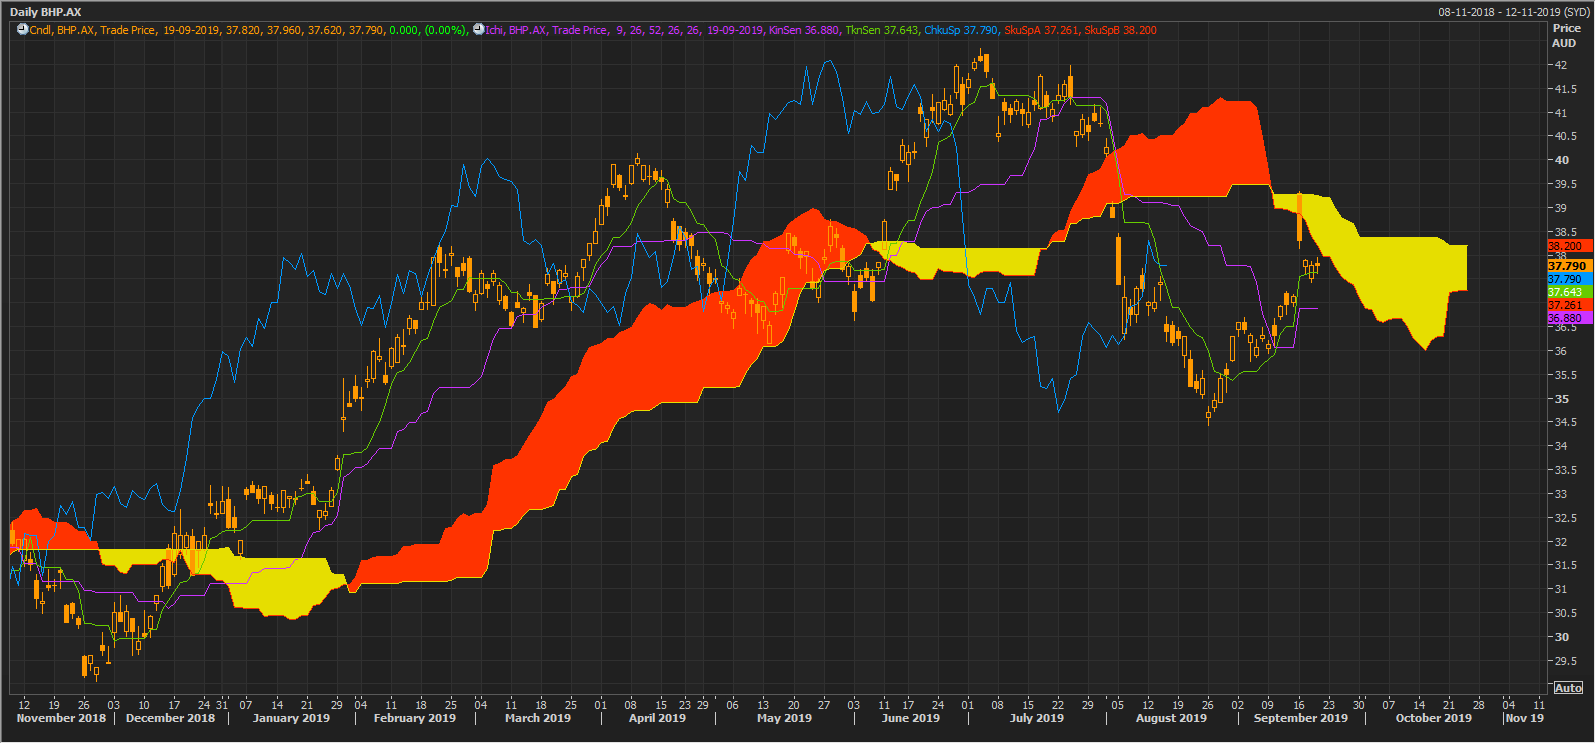1596x744 pixels.
Task: Click the June 2019 label on time axis
Action: [x=911, y=718]
